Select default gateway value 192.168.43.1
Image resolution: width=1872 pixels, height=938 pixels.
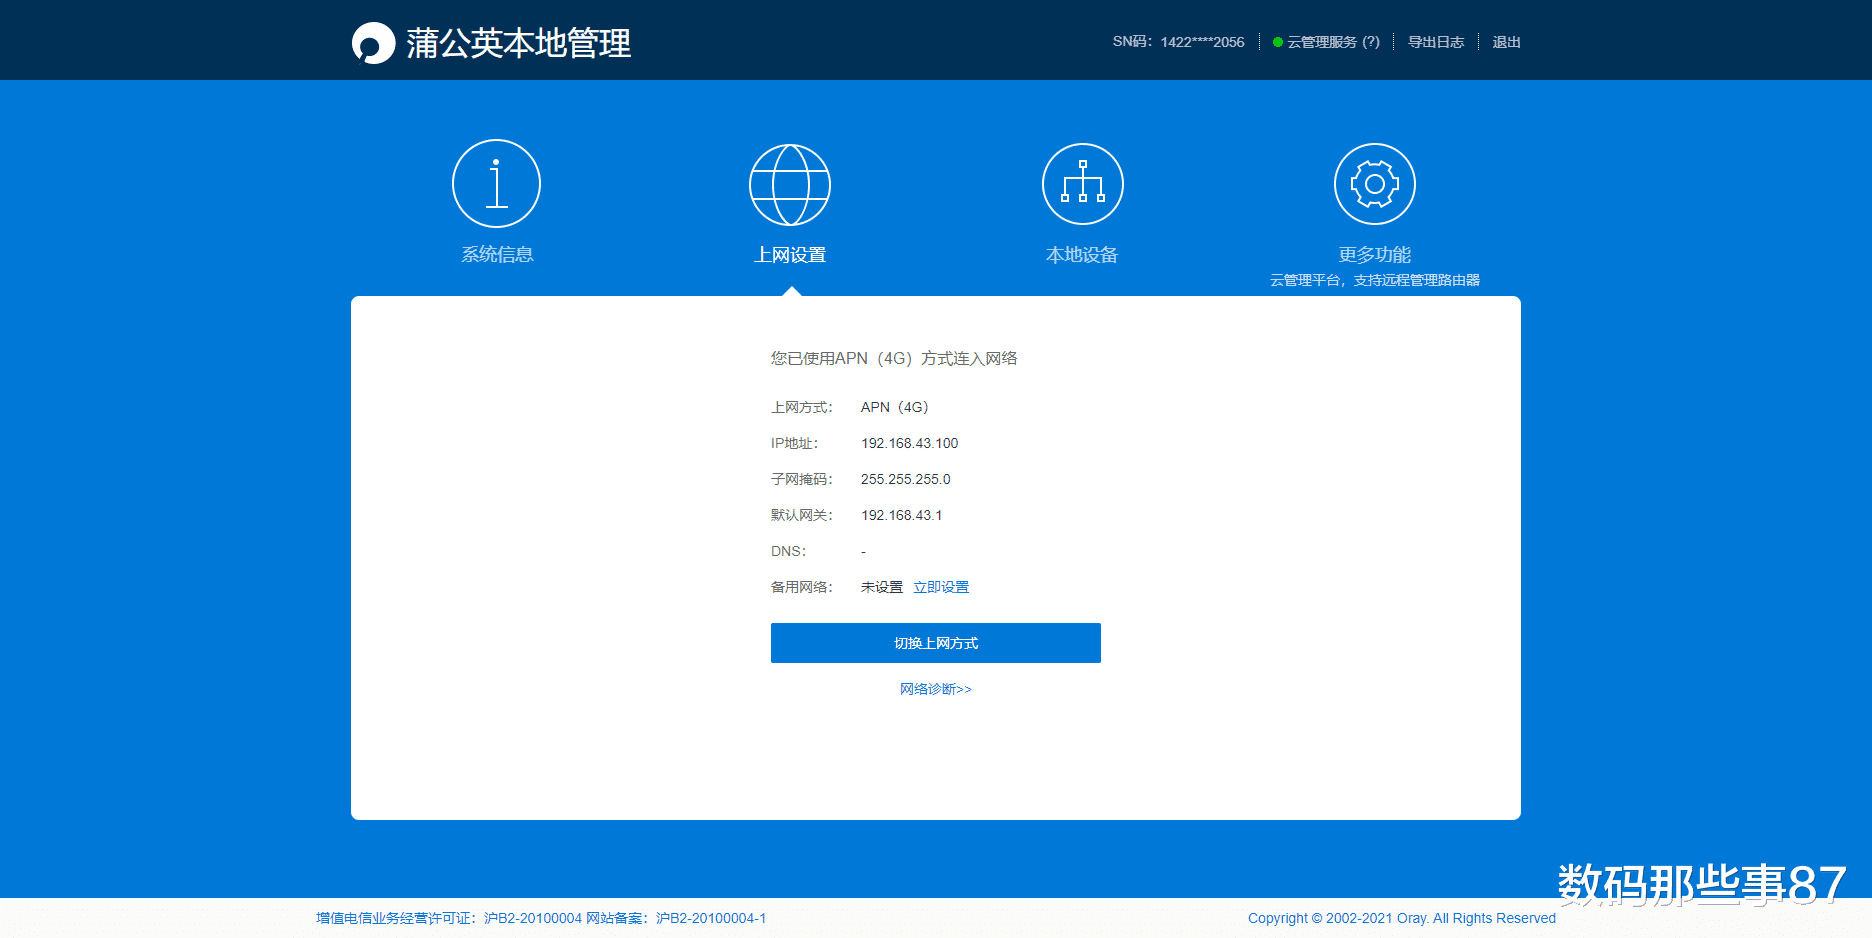click(902, 515)
